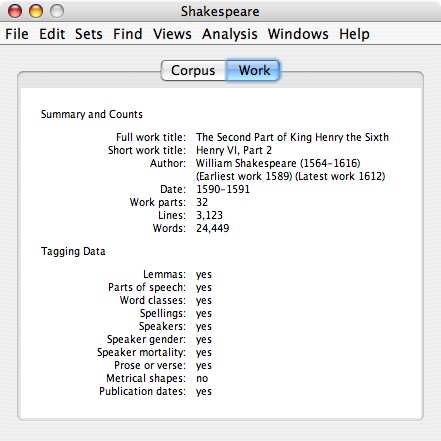441x441 pixels.
Task: Minimize window using the yellow button
Action: point(36,11)
